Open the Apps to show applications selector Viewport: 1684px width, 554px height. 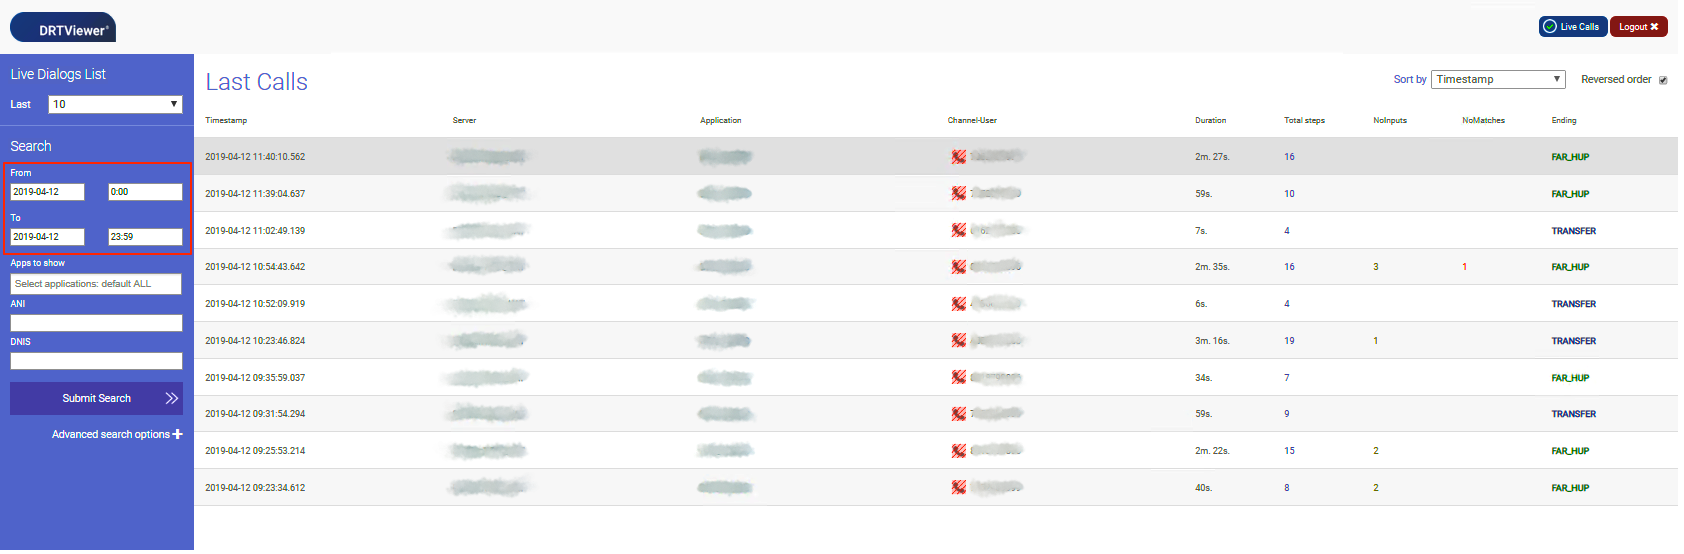click(x=96, y=284)
